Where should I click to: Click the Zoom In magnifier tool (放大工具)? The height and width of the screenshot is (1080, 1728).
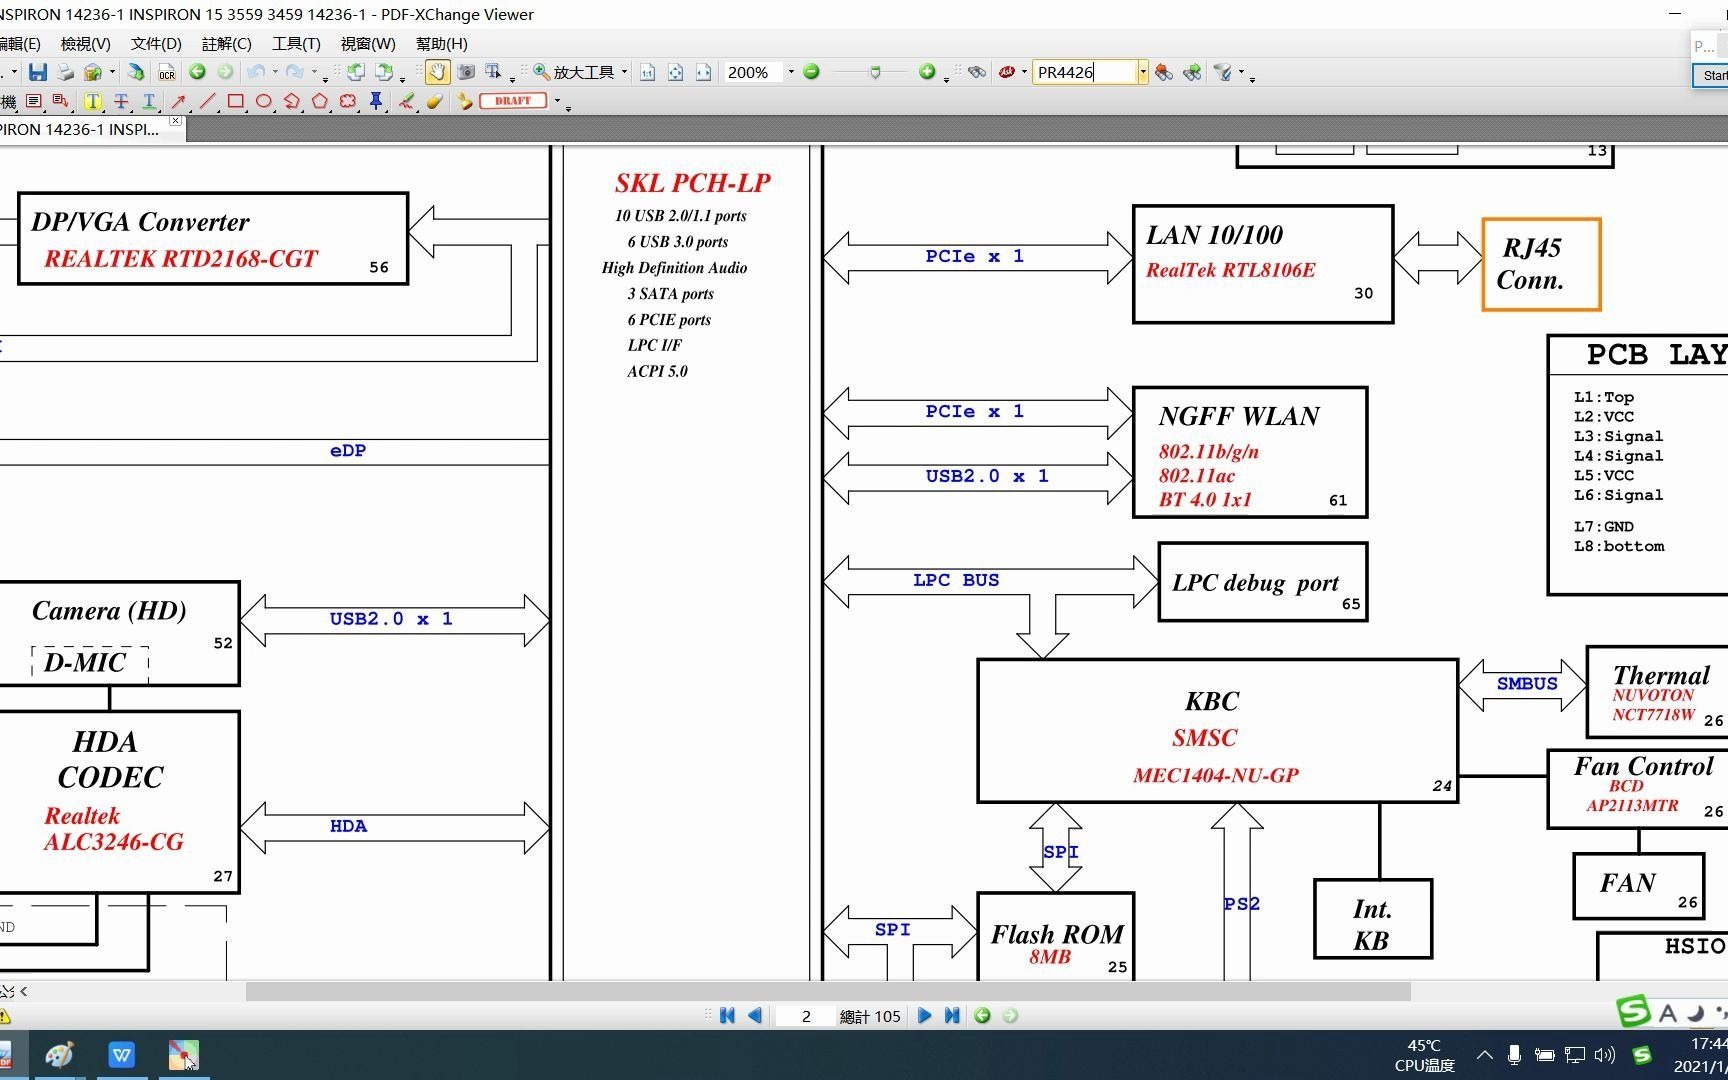(x=574, y=72)
